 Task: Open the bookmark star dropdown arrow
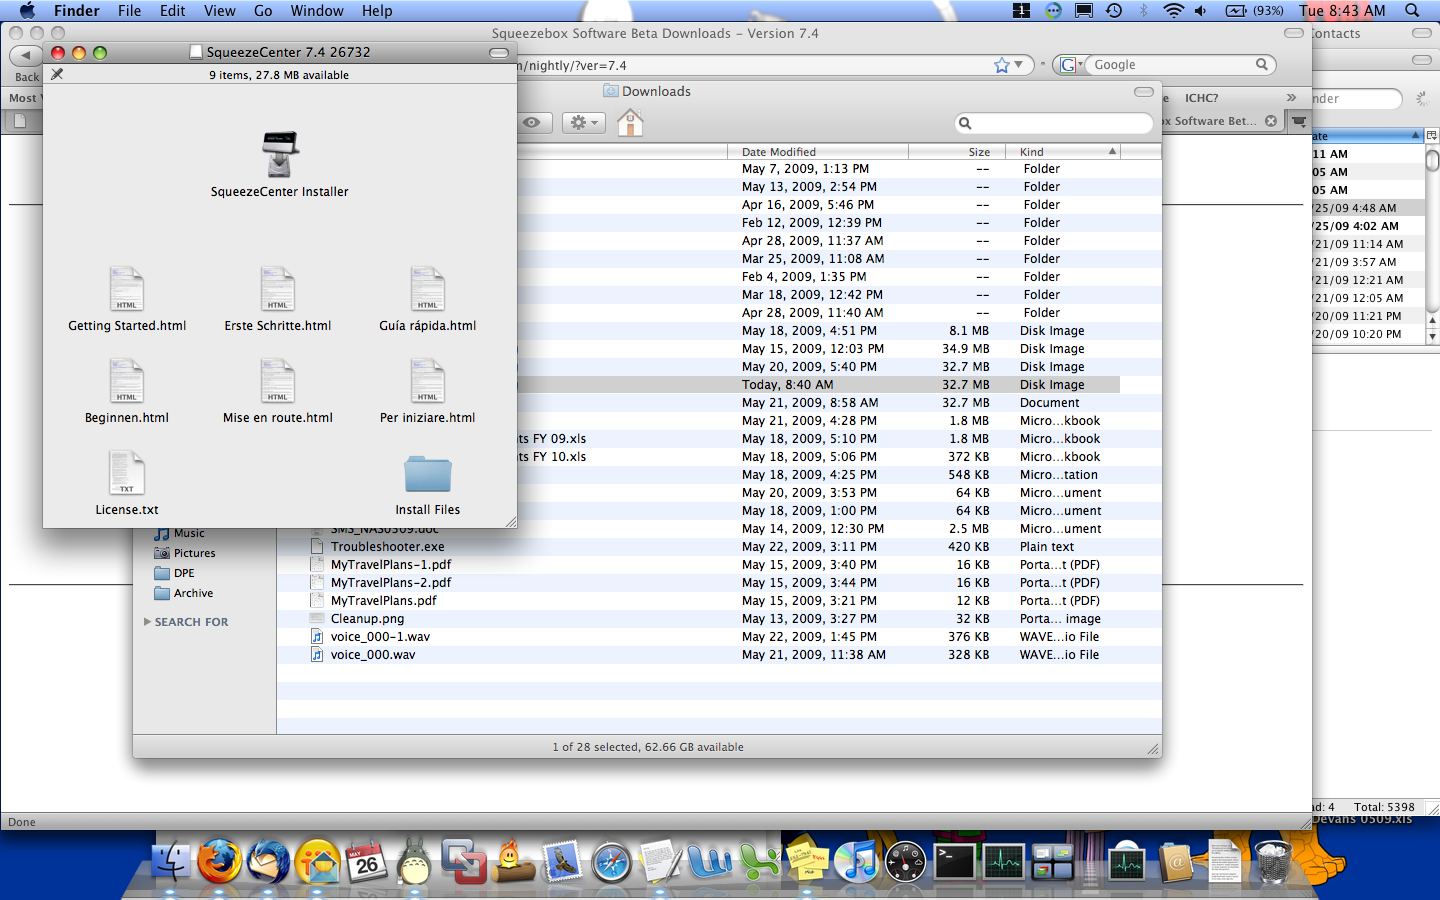click(1019, 65)
